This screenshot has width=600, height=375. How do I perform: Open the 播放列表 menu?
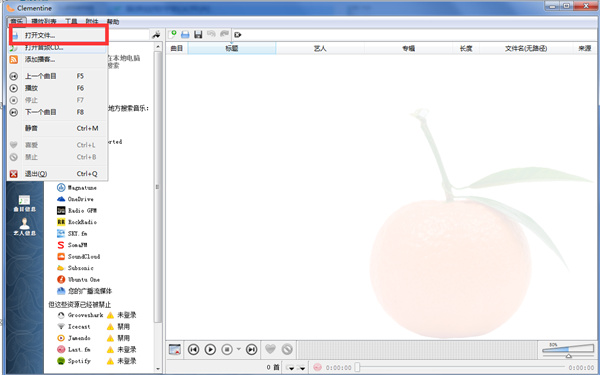(x=43, y=22)
